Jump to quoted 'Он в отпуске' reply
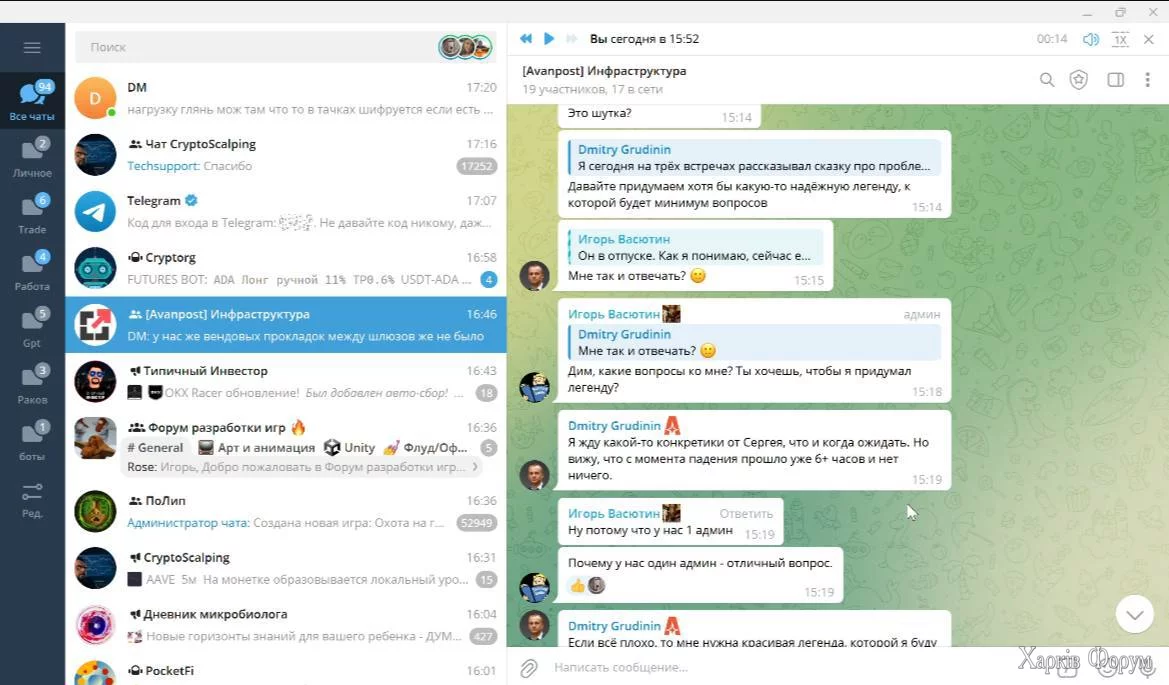 click(x=695, y=247)
